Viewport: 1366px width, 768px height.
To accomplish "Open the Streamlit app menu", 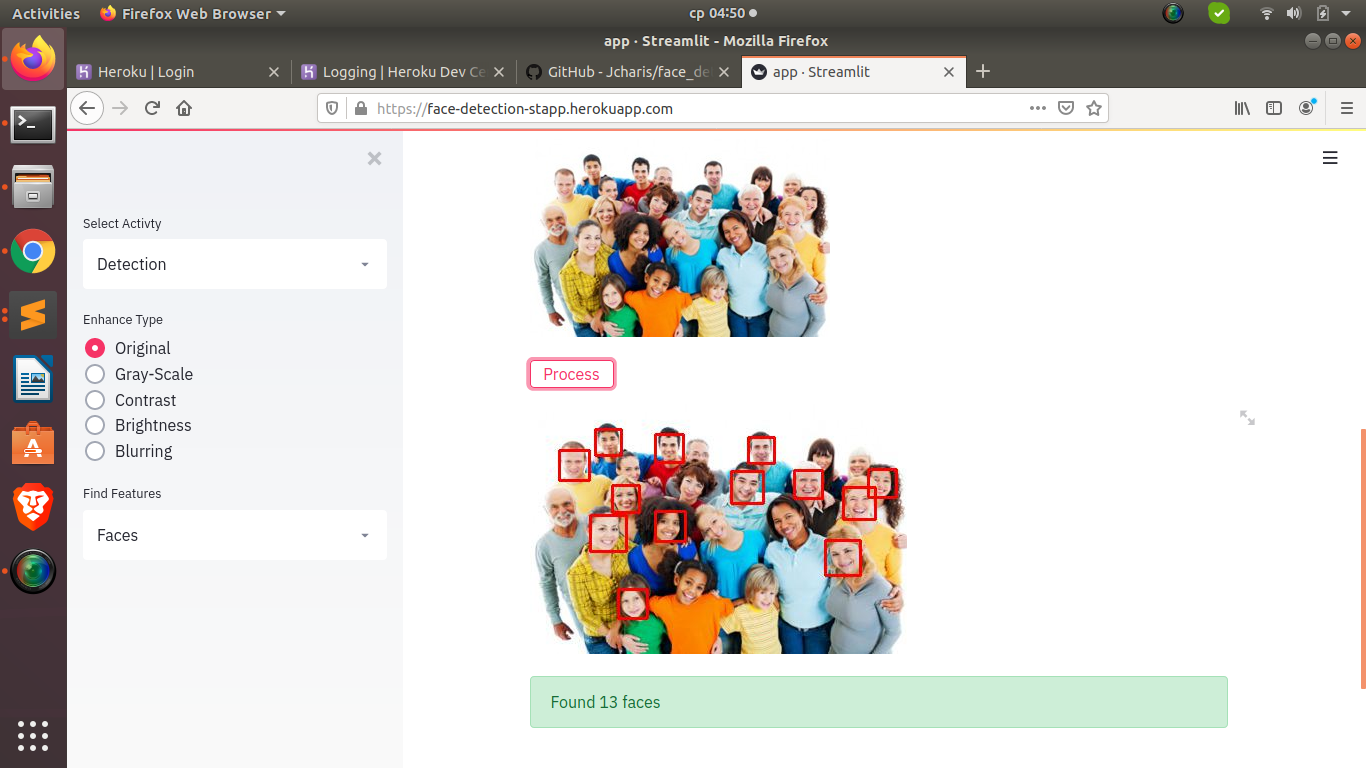I will click(1330, 157).
